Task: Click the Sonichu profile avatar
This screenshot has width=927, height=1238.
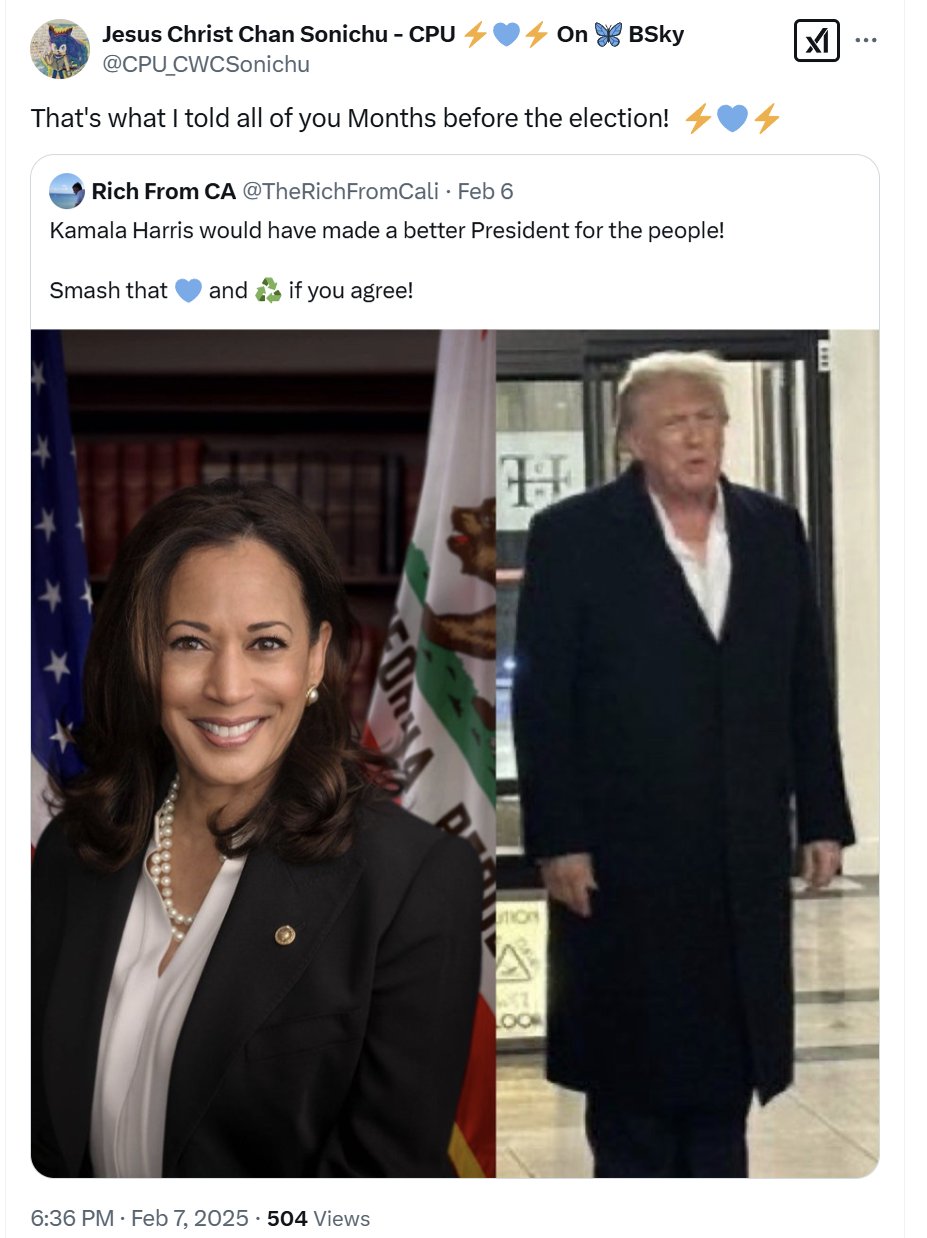Action: (x=60, y=48)
